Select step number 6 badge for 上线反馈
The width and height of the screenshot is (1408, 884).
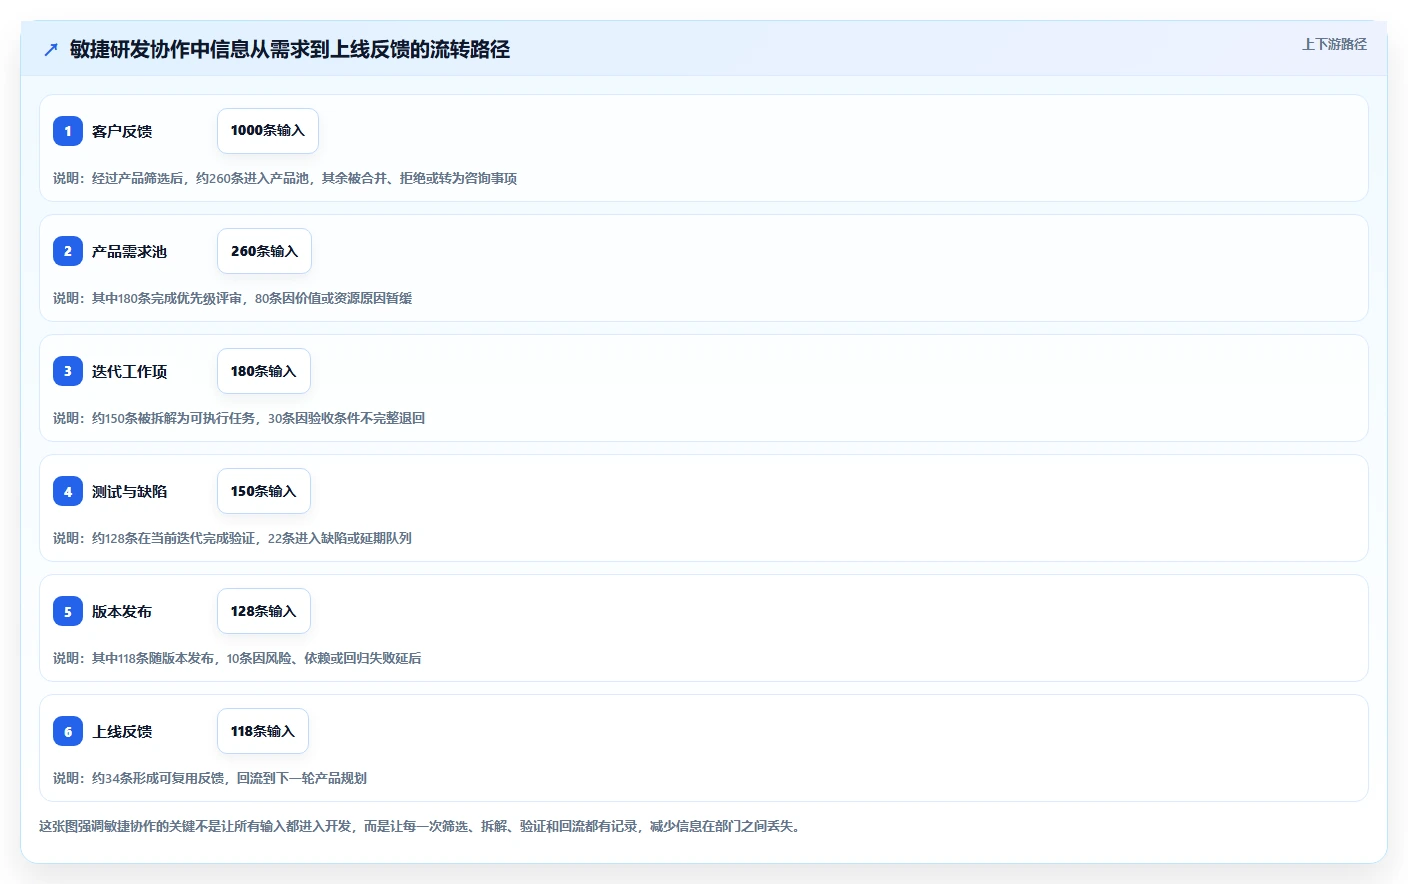pos(68,731)
